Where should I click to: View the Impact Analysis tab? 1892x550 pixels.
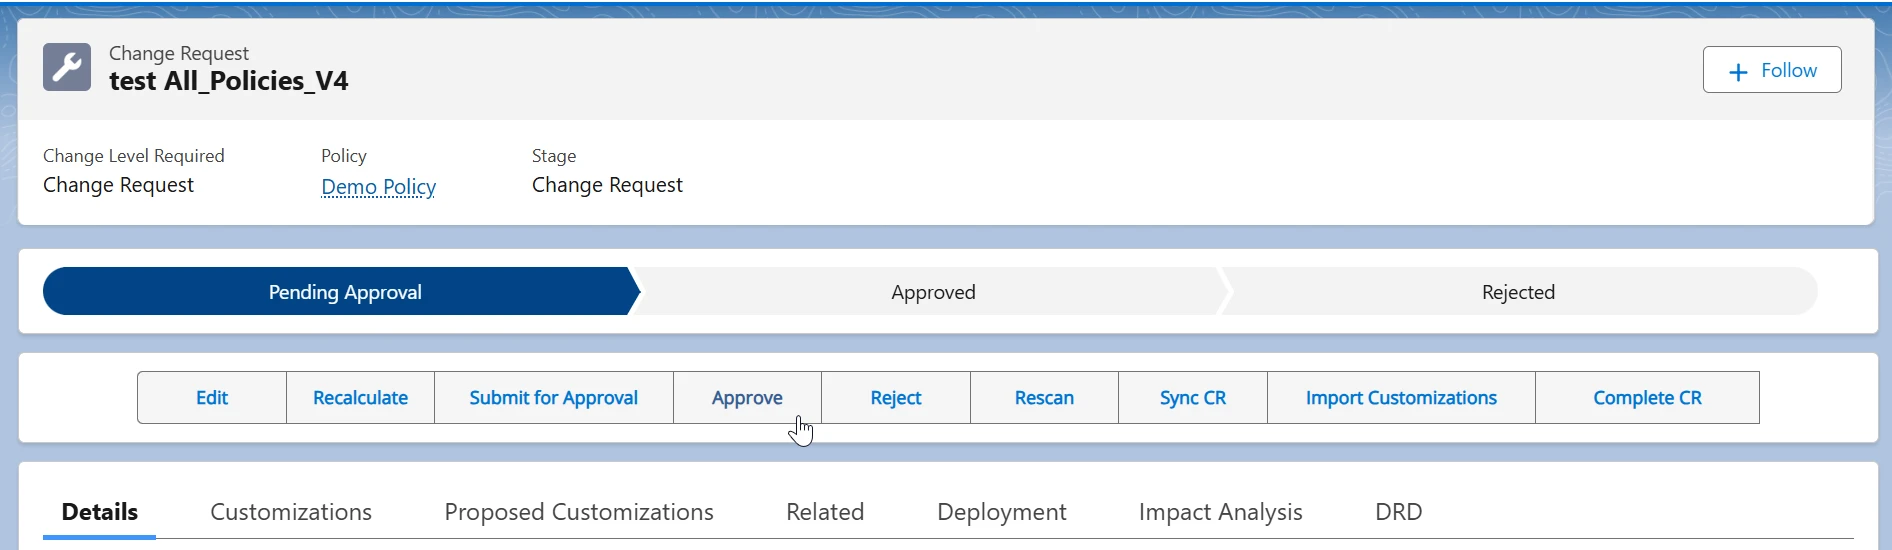tap(1220, 512)
